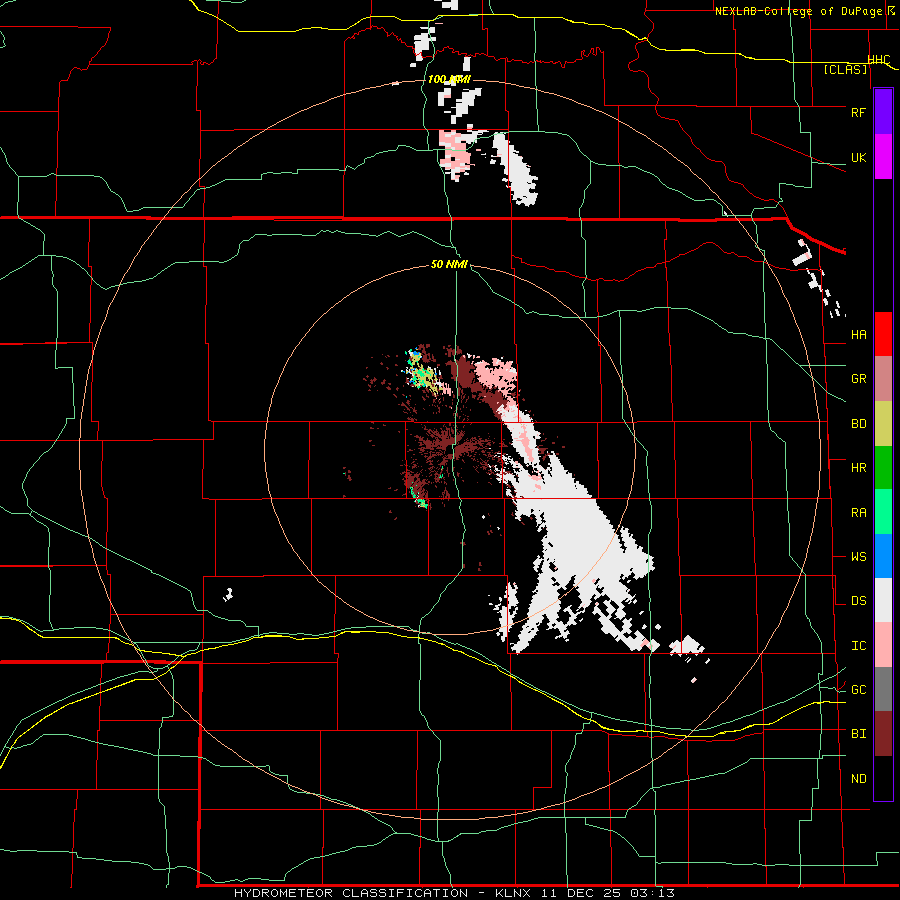Click the BD legend label
Image resolution: width=900 pixels, height=900 pixels.
pos(858,424)
